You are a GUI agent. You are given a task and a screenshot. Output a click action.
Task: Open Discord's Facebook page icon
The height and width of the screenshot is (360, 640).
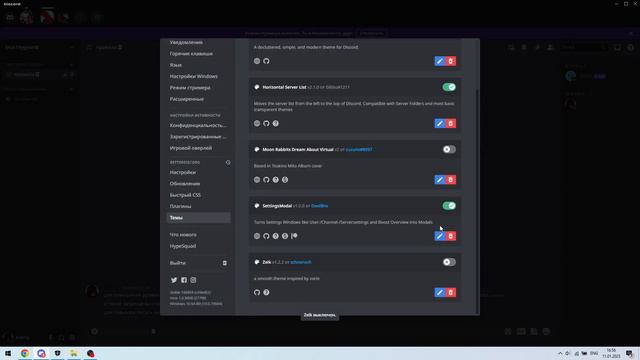coord(184,280)
